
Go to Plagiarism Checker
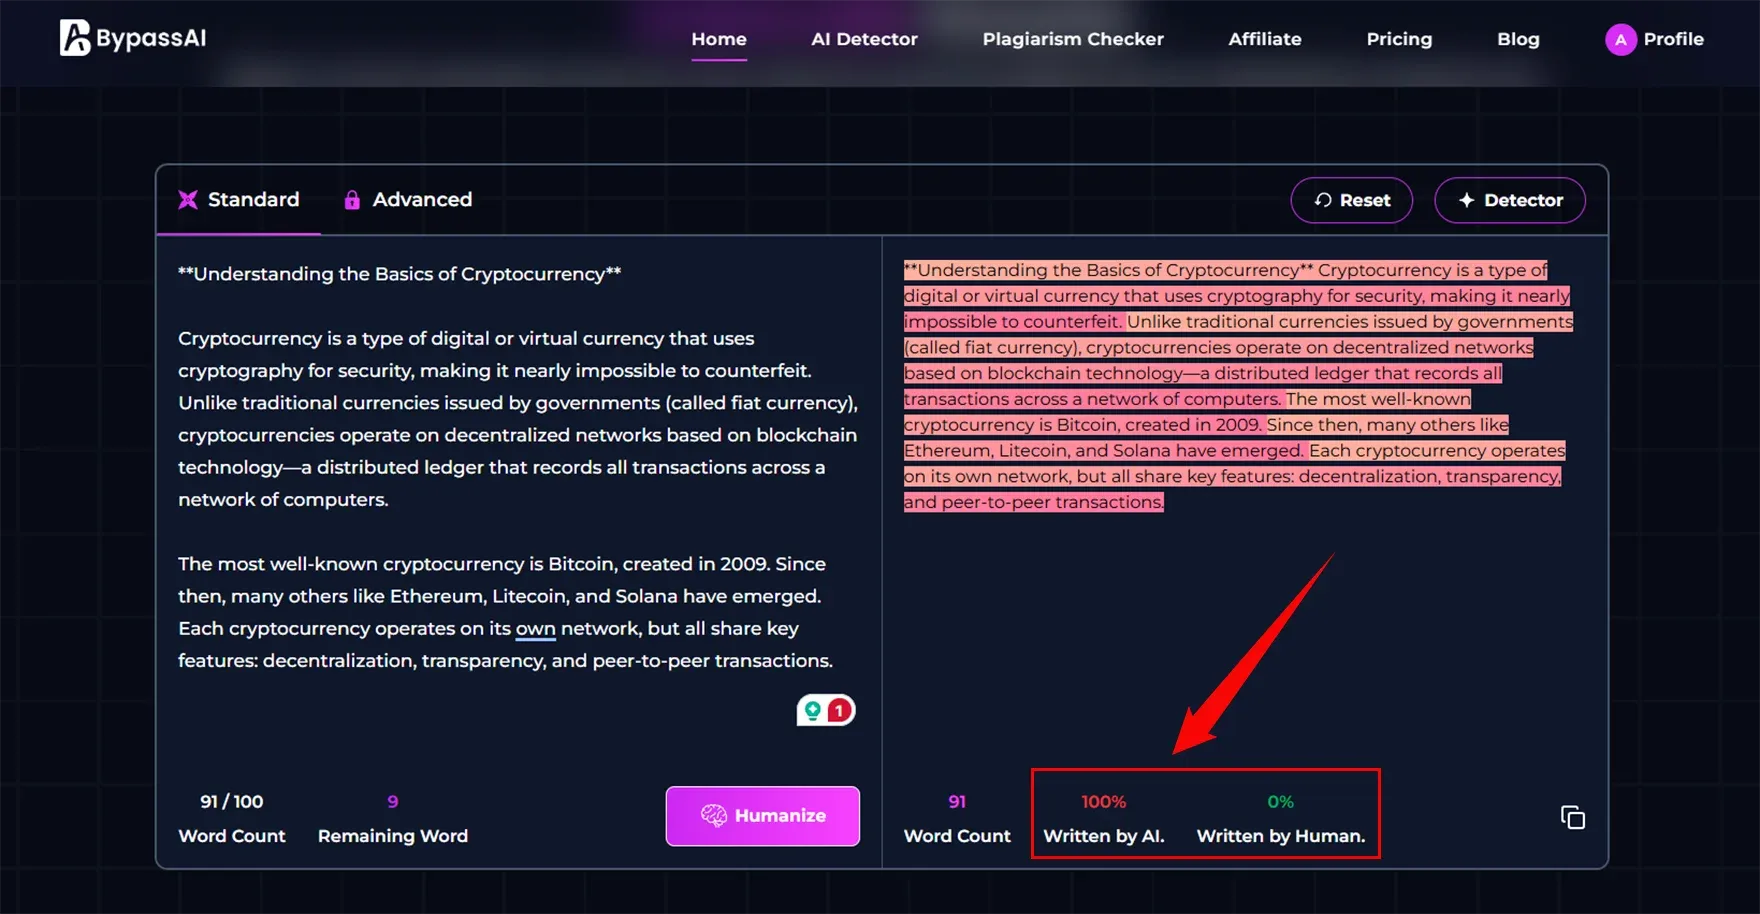coord(1073,39)
